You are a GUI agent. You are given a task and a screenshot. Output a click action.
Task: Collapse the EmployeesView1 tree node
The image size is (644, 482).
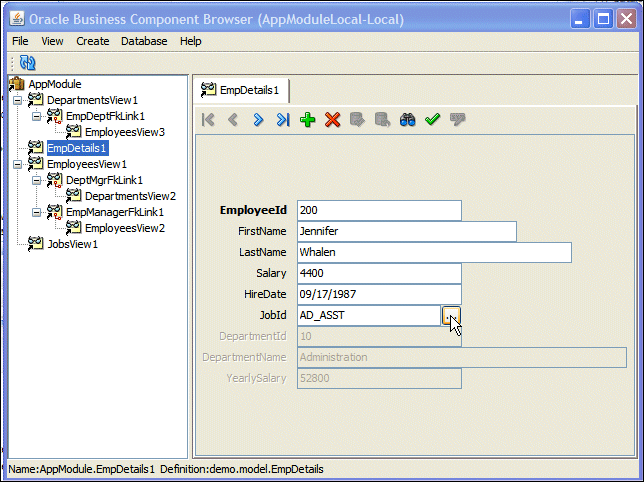coord(18,164)
